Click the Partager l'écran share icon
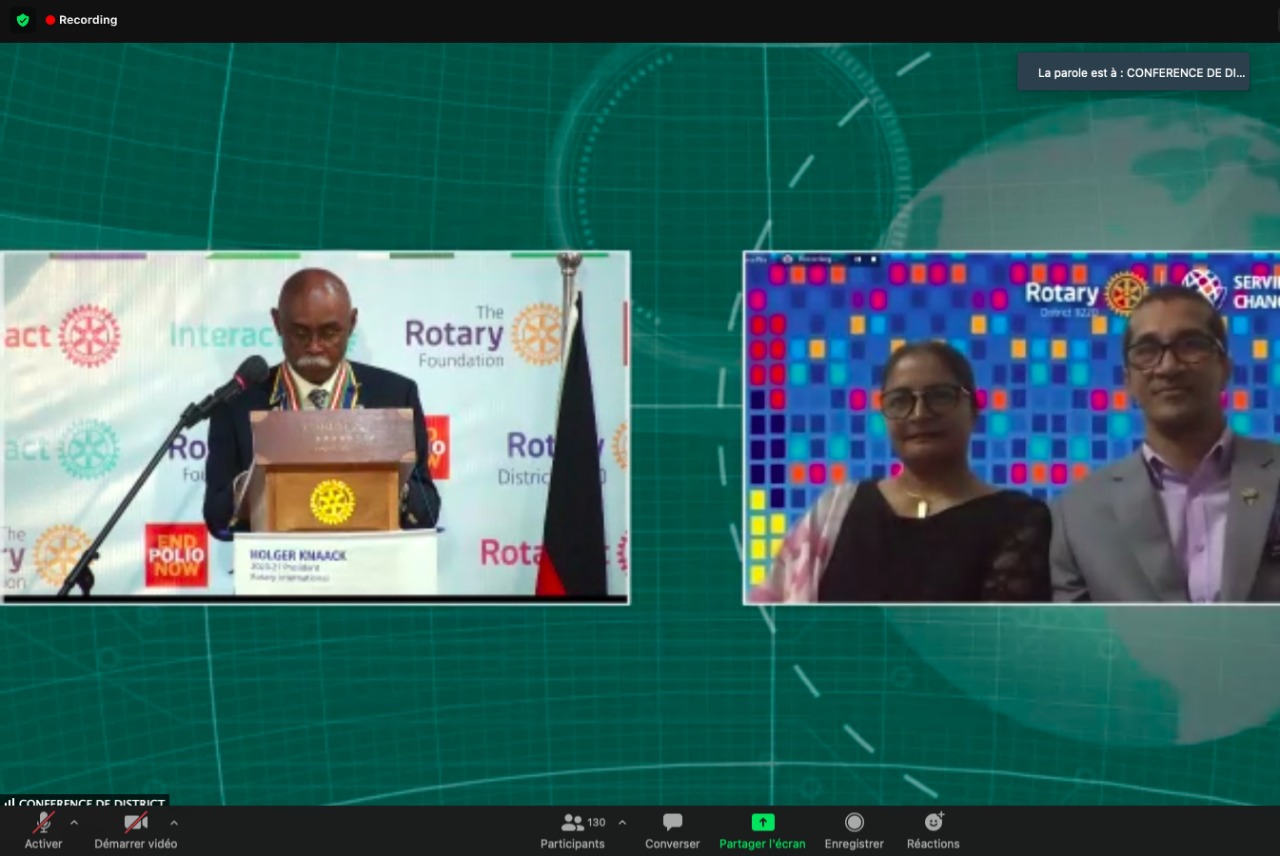The height and width of the screenshot is (856, 1280). [762, 822]
